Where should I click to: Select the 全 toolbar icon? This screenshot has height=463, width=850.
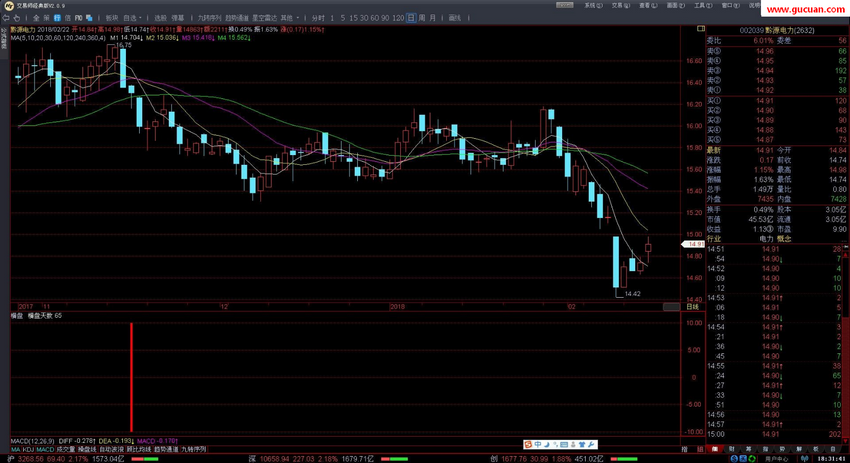pyautogui.click(x=36, y=18)
